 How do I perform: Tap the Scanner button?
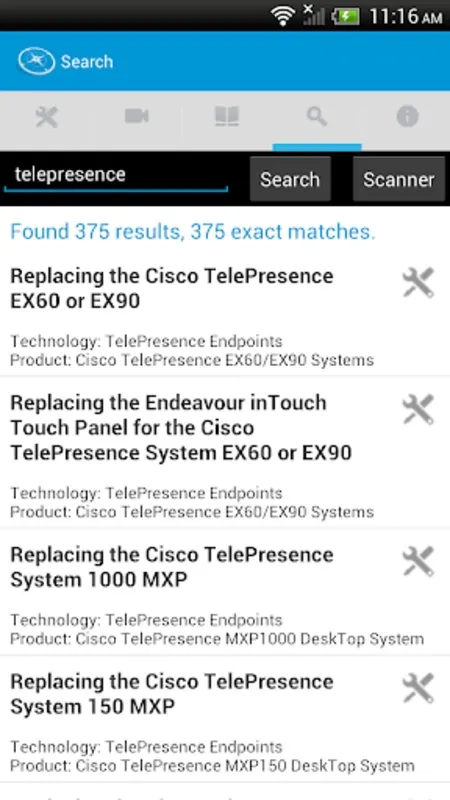point(398,179)
